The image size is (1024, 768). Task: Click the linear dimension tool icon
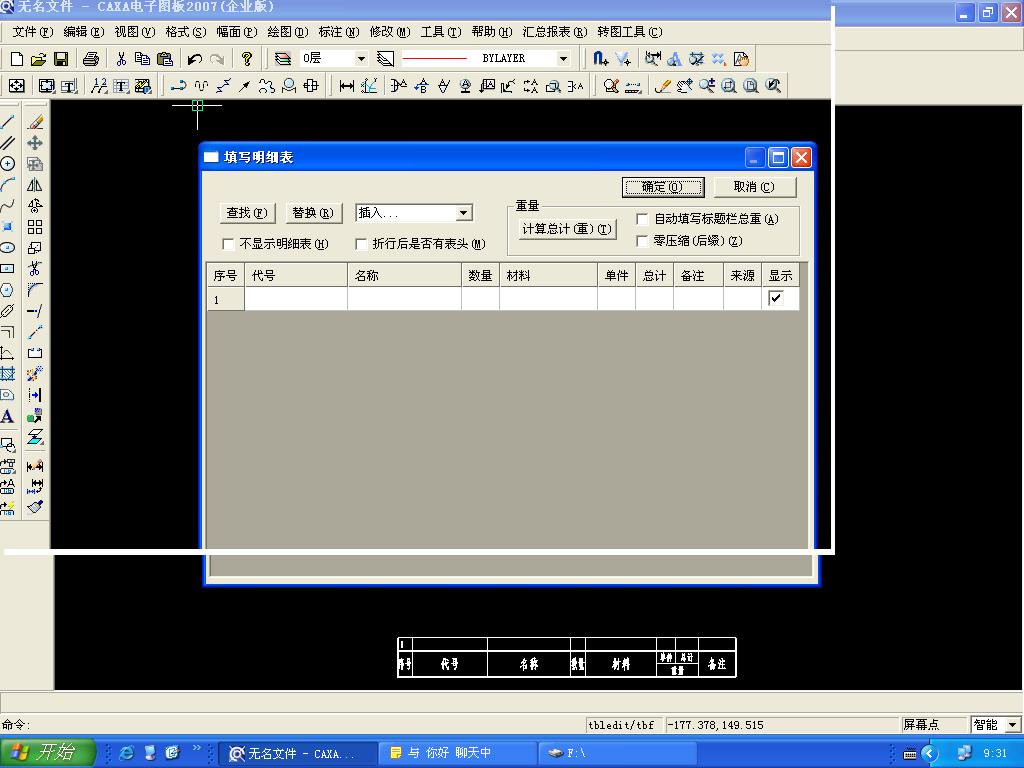click(x=347, y=86)
